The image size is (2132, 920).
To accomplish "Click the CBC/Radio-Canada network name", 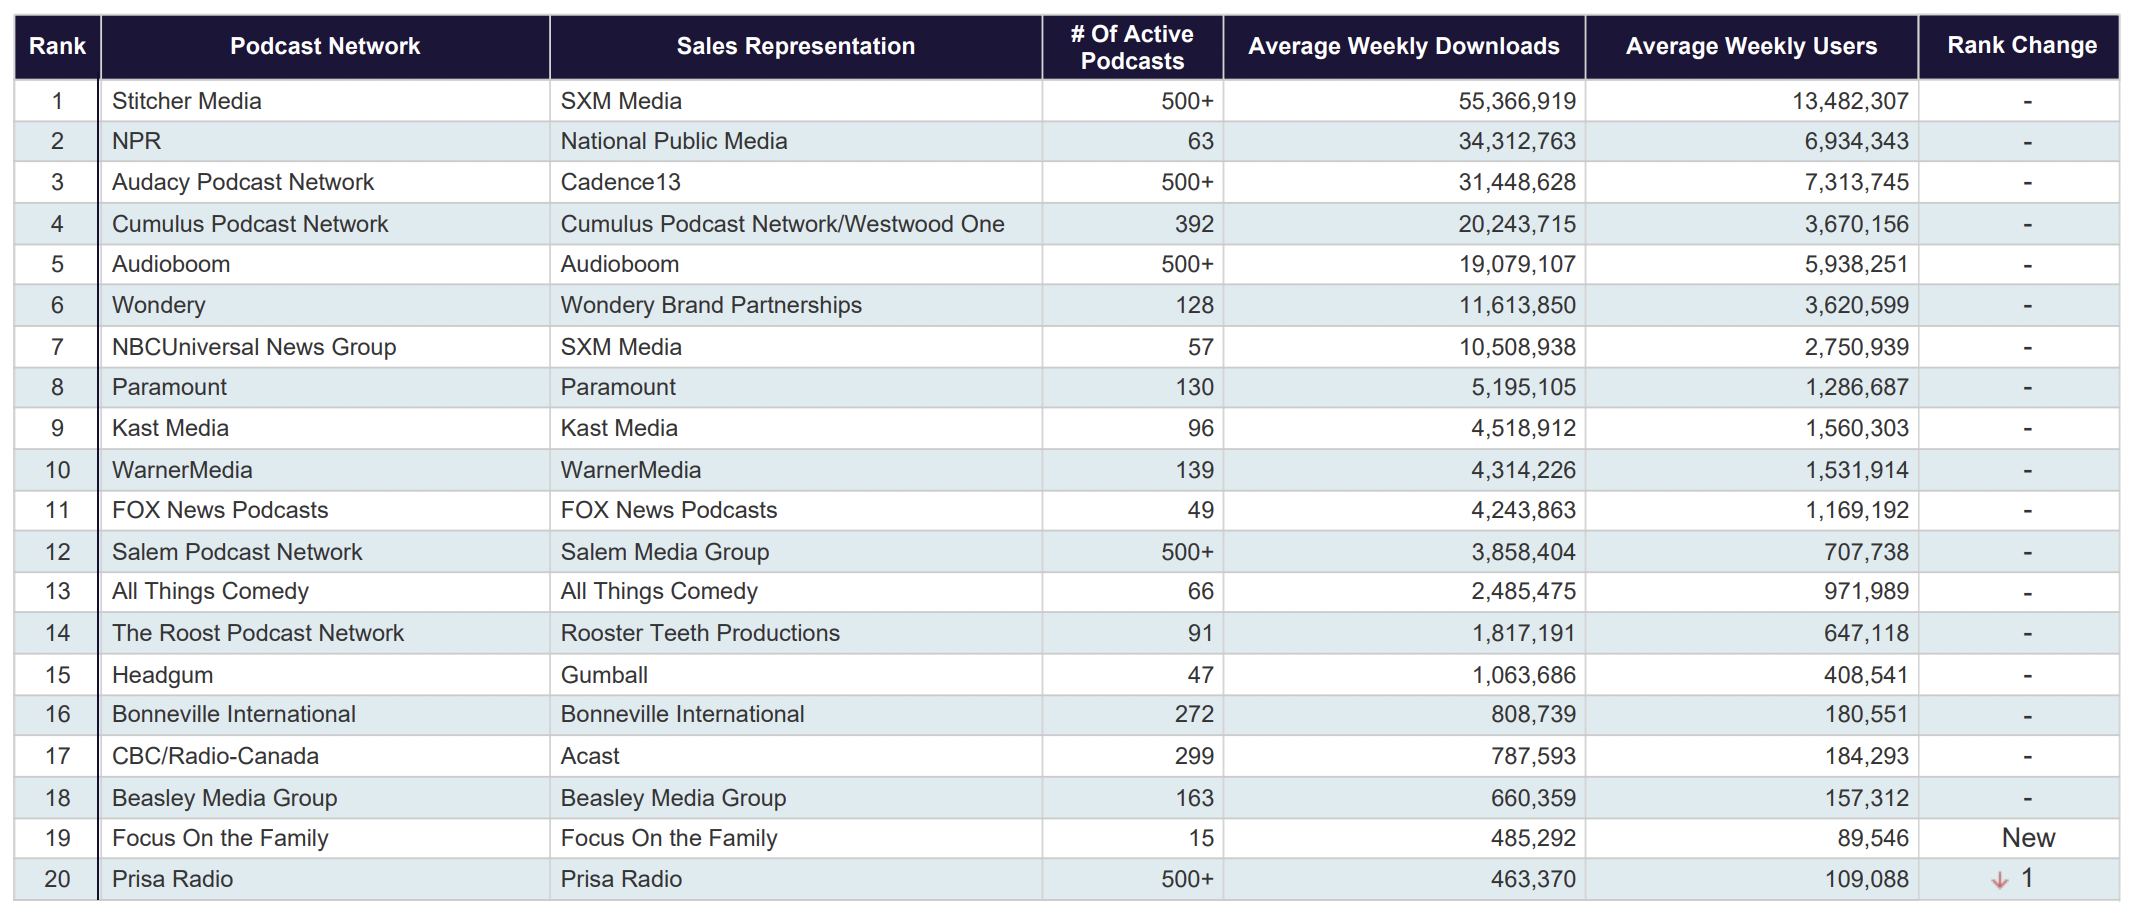I will click(x=215, y=756).
